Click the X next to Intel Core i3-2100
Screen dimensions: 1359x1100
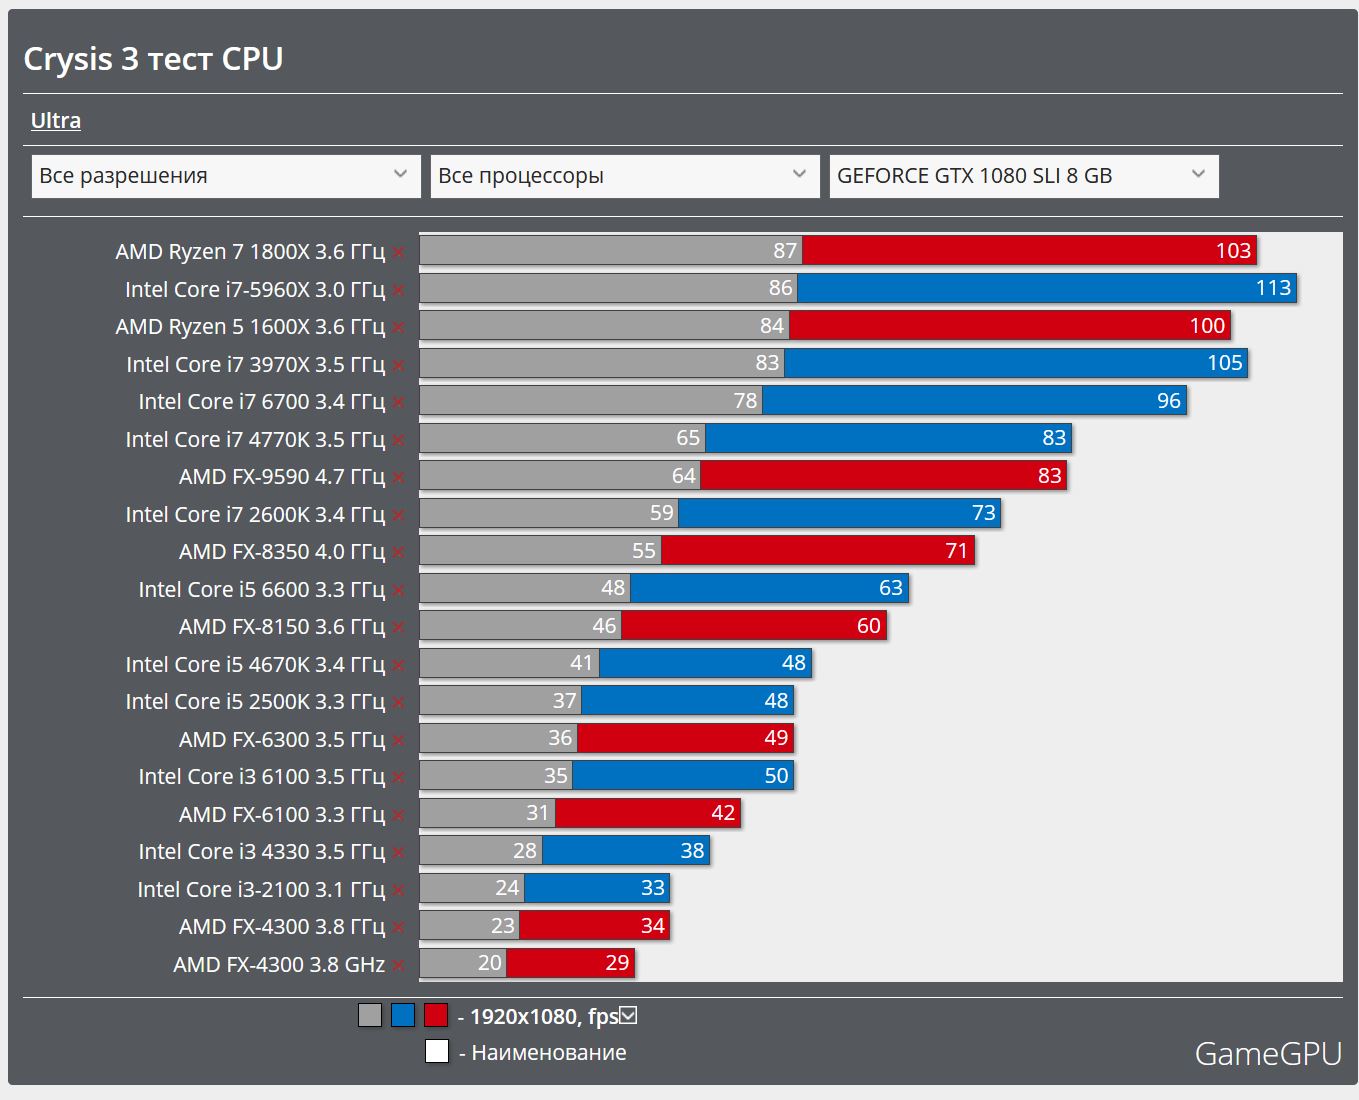[x=398, y=890]
